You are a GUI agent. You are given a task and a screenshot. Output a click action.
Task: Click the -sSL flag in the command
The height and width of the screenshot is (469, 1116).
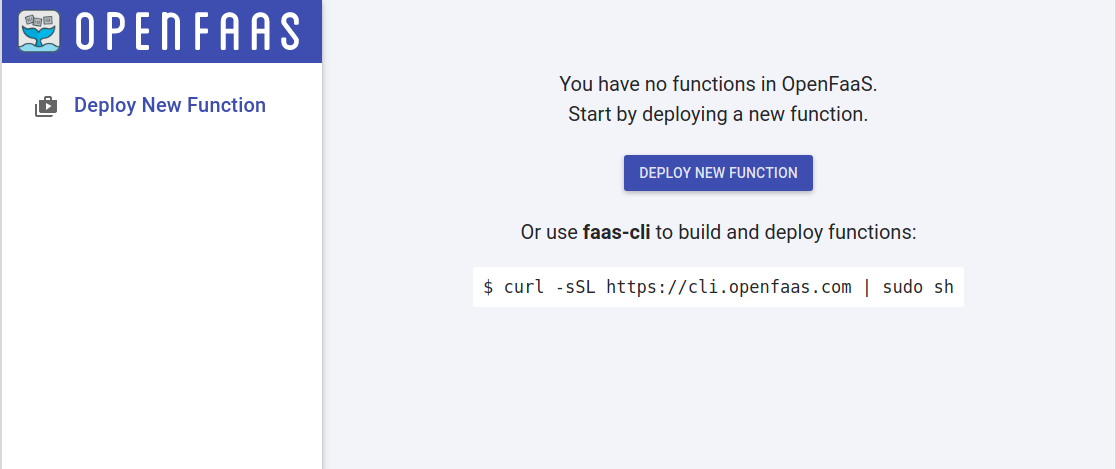pyautogui.click(x=575, y=287)
